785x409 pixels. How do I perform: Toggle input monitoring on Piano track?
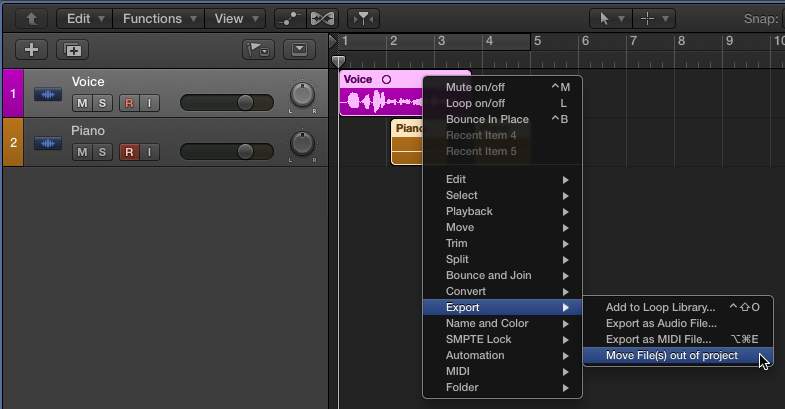coord(149,152)
